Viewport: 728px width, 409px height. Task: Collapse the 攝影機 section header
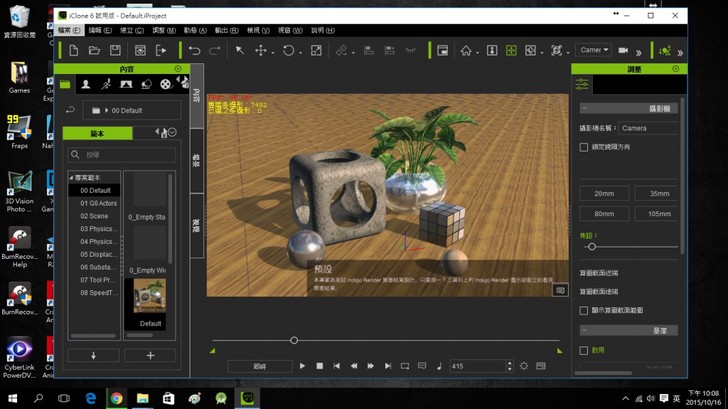pos(629,107)
